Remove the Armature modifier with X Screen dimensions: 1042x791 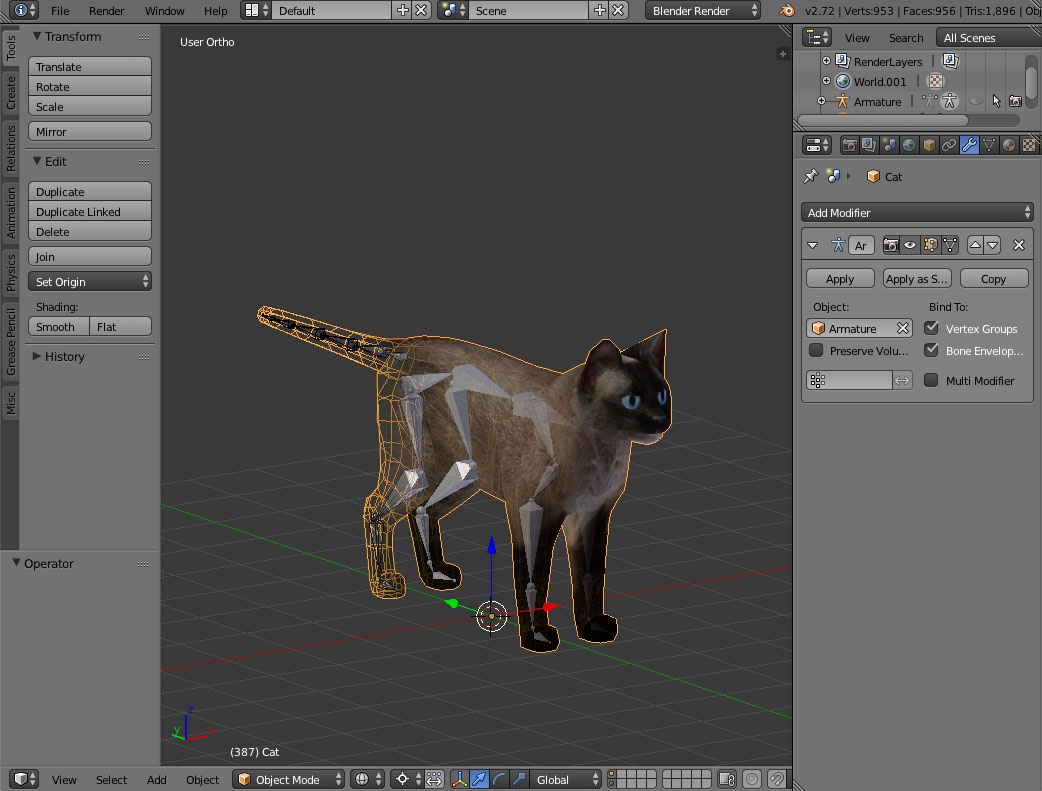[1018, 245]
